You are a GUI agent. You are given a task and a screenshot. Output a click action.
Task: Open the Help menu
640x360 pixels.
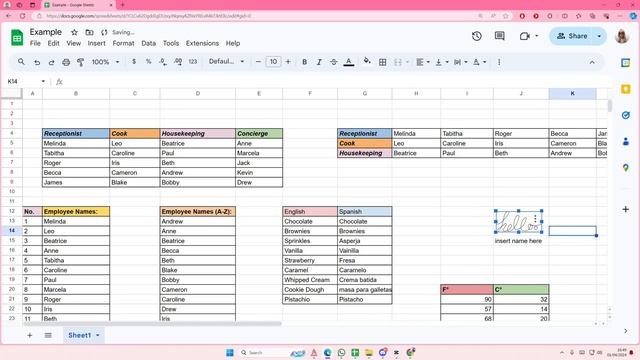coord(233,43)
